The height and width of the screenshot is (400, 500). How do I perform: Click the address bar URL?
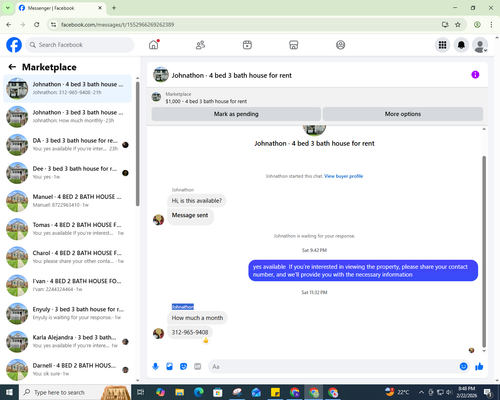(x=117, y=24)
